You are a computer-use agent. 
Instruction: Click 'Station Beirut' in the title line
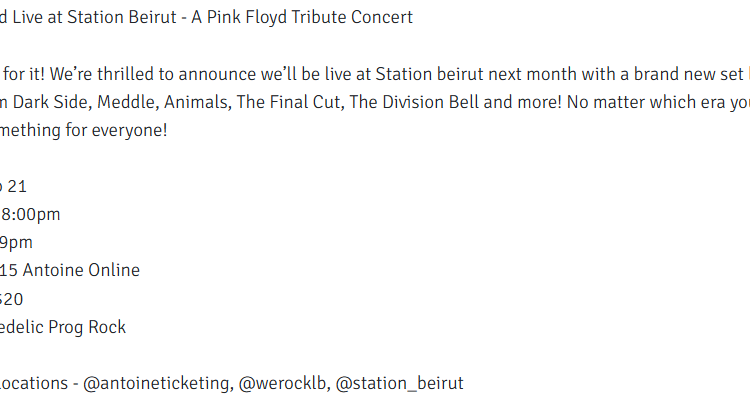tap(122, 18)
